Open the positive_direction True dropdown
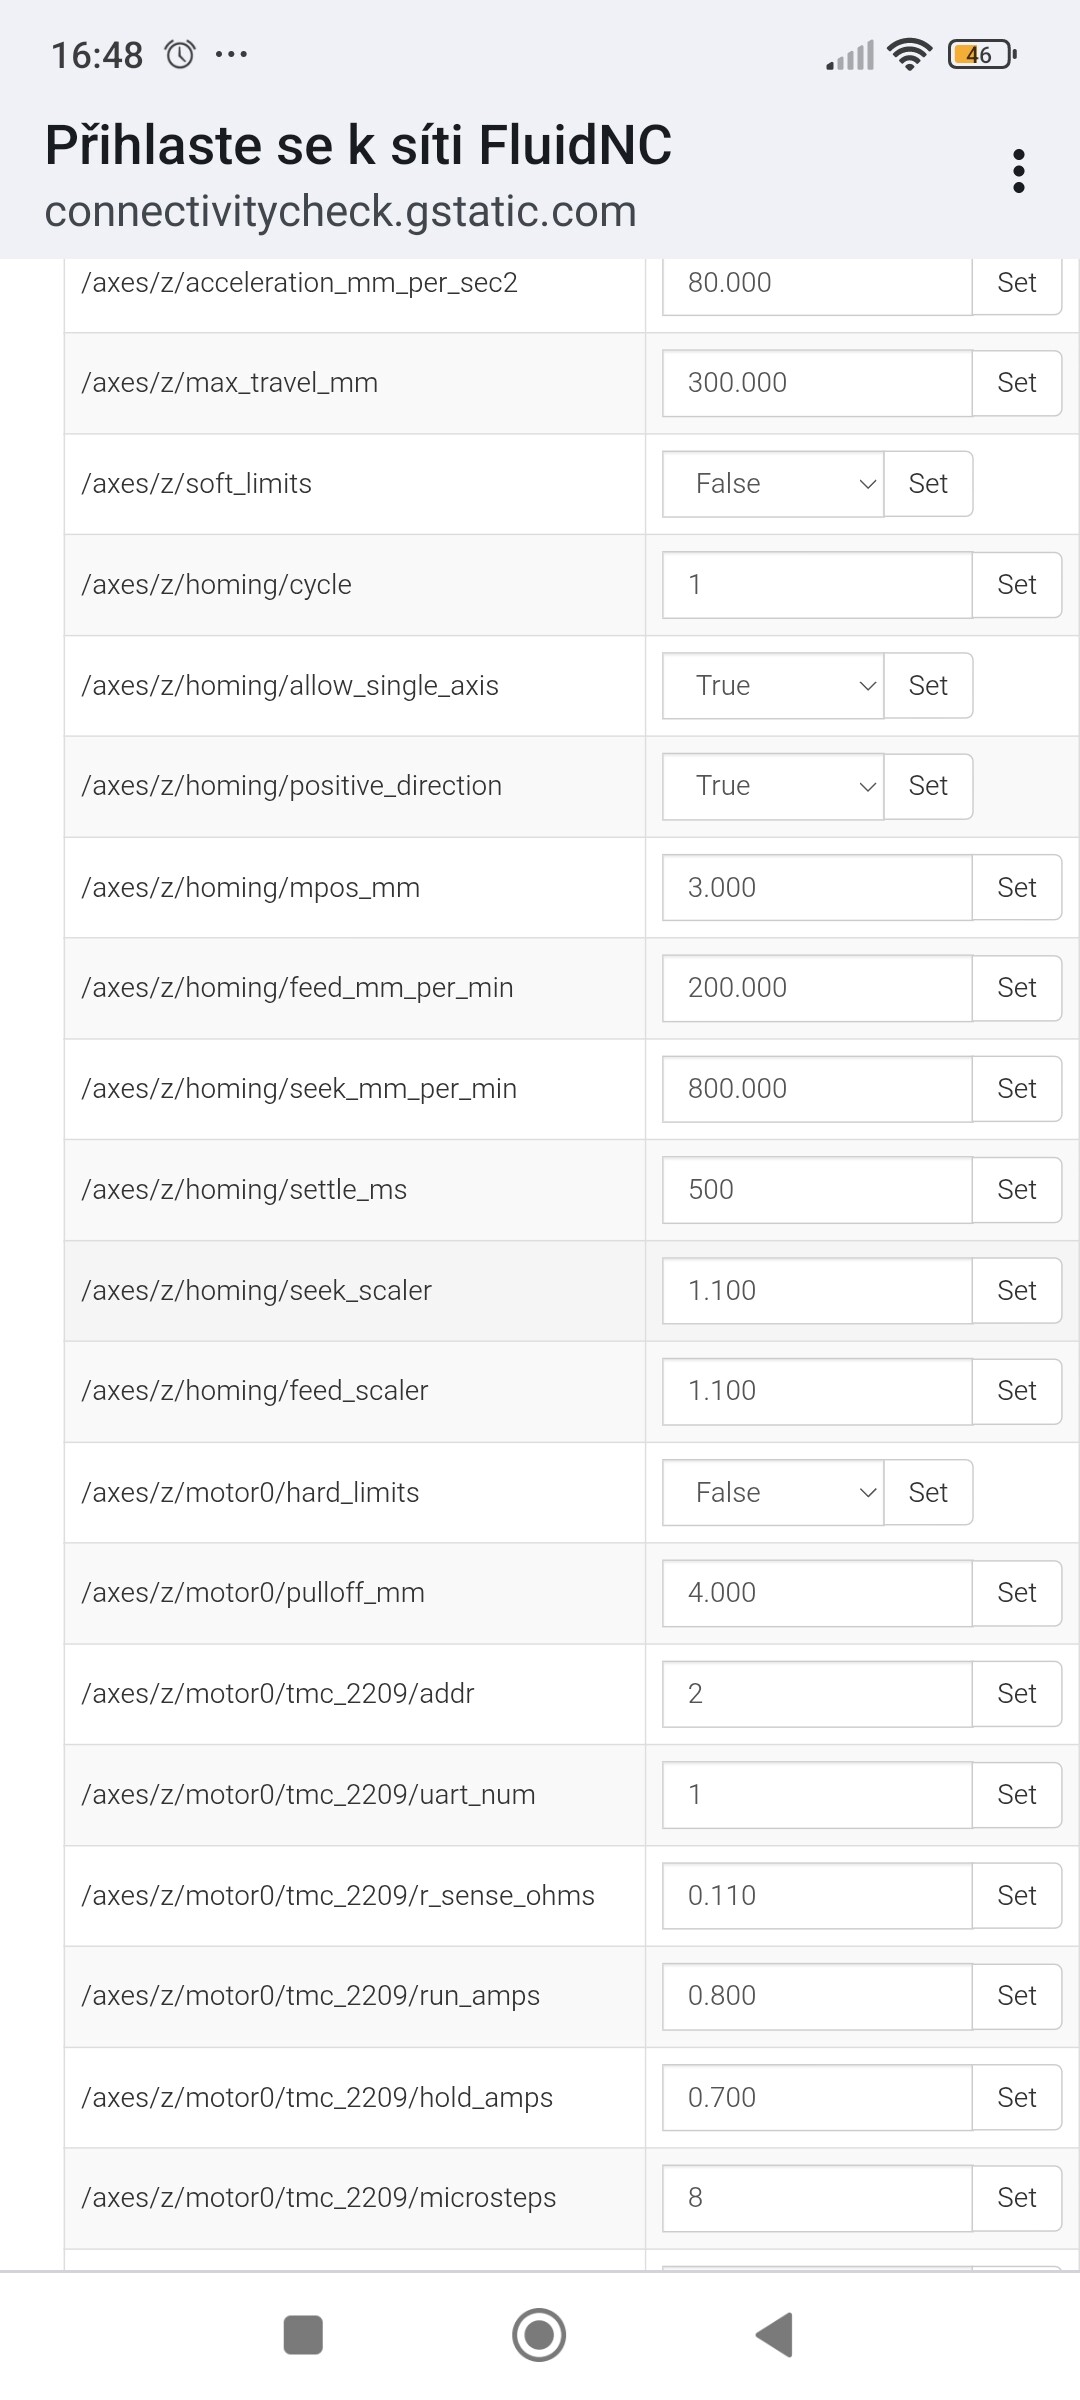The height and width of the screenshot is (2400, 1080). point(773,786)
